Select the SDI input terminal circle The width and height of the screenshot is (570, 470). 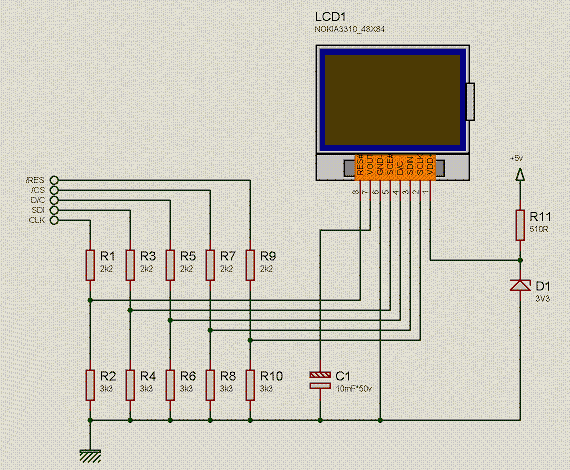[54, 210]
